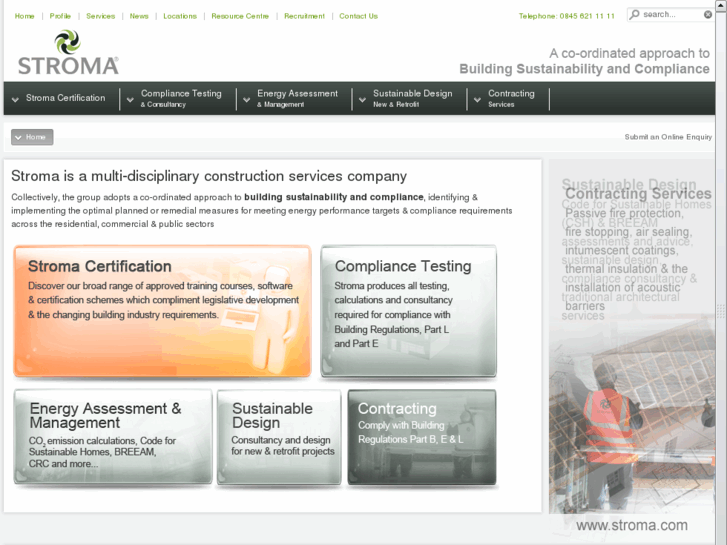
Task: Click the Stroma swirl logo
Action: pyautogui.click(x=68, y=52)
